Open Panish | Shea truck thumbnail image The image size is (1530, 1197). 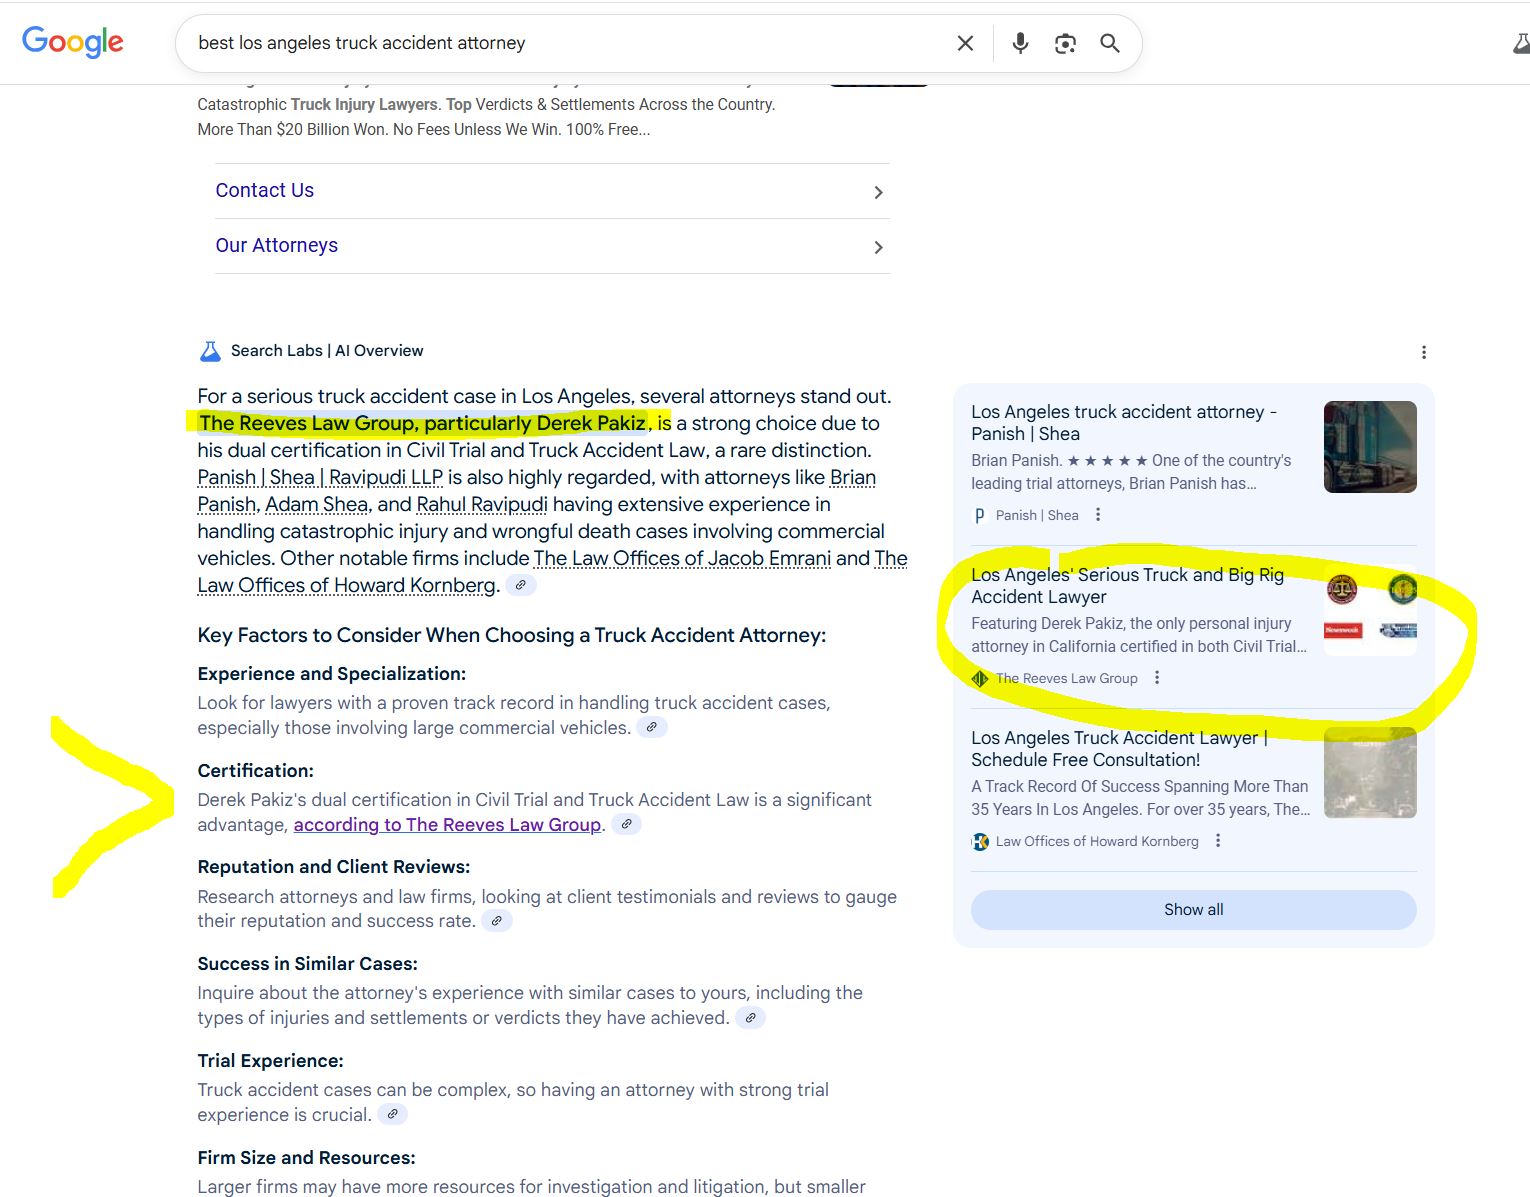(x=1370, y=447)
